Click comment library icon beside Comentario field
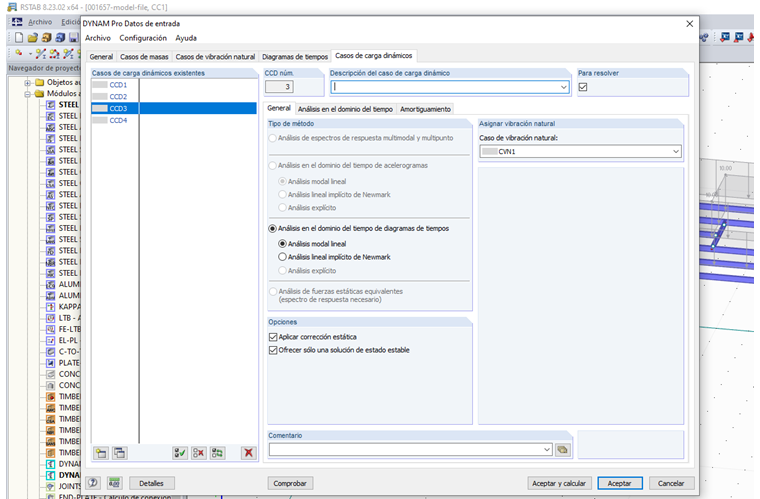The image size is (760, 499). click(x=562, y=450)
